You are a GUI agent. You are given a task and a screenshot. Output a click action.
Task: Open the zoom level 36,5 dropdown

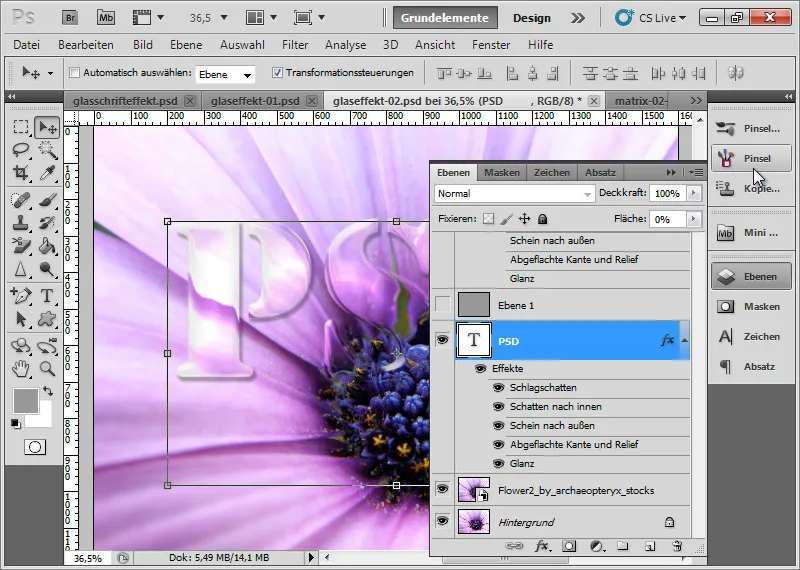(223, 18)
